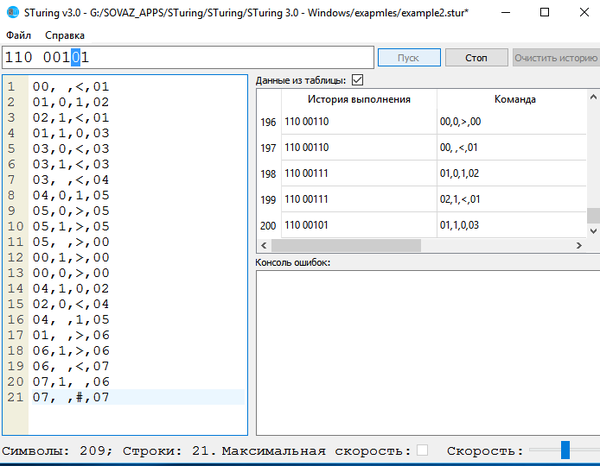Click code line 12: 00,1,>,00
This screenshot has height=466, width=600.
[71, 257]
